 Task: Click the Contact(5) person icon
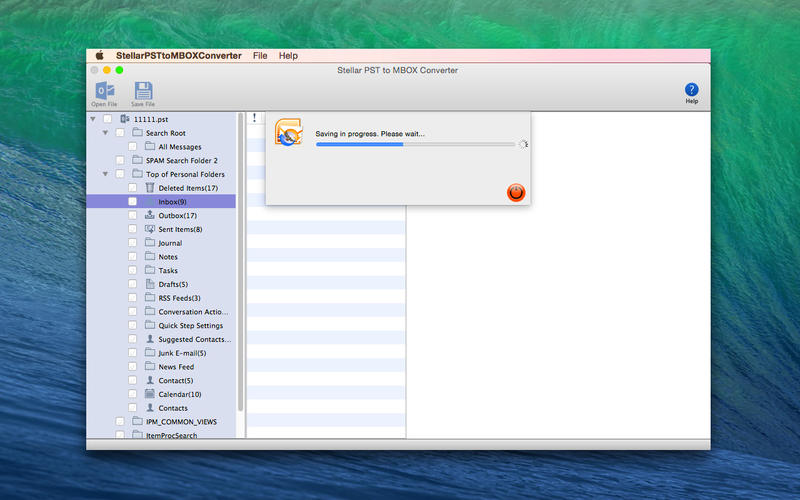pos(150,380)
